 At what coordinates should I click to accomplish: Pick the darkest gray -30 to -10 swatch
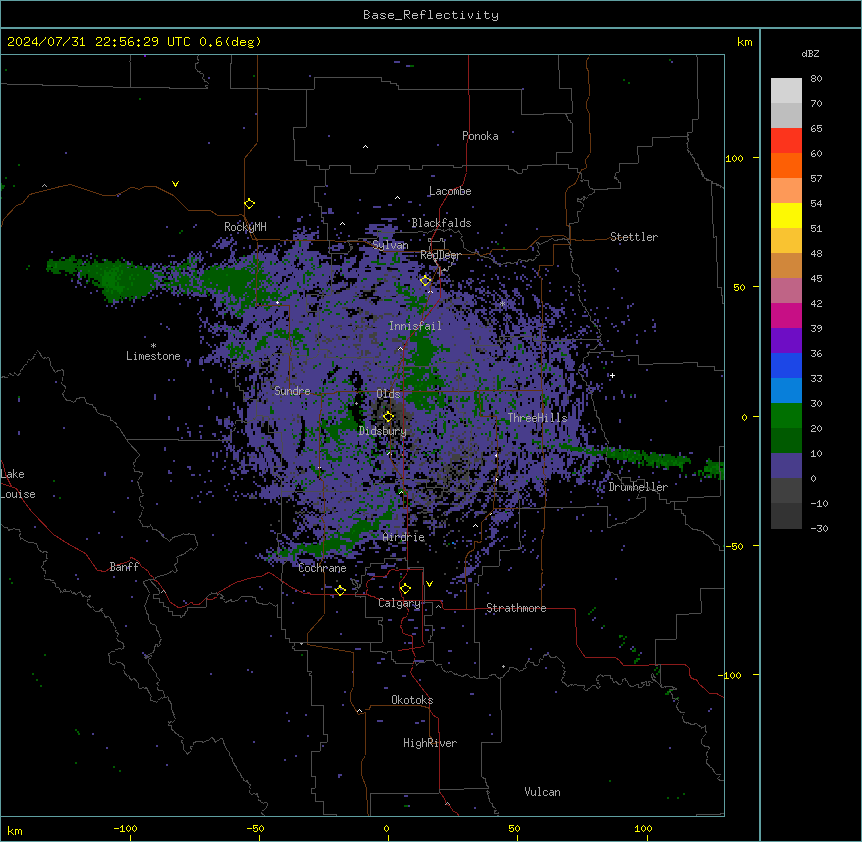786,516
